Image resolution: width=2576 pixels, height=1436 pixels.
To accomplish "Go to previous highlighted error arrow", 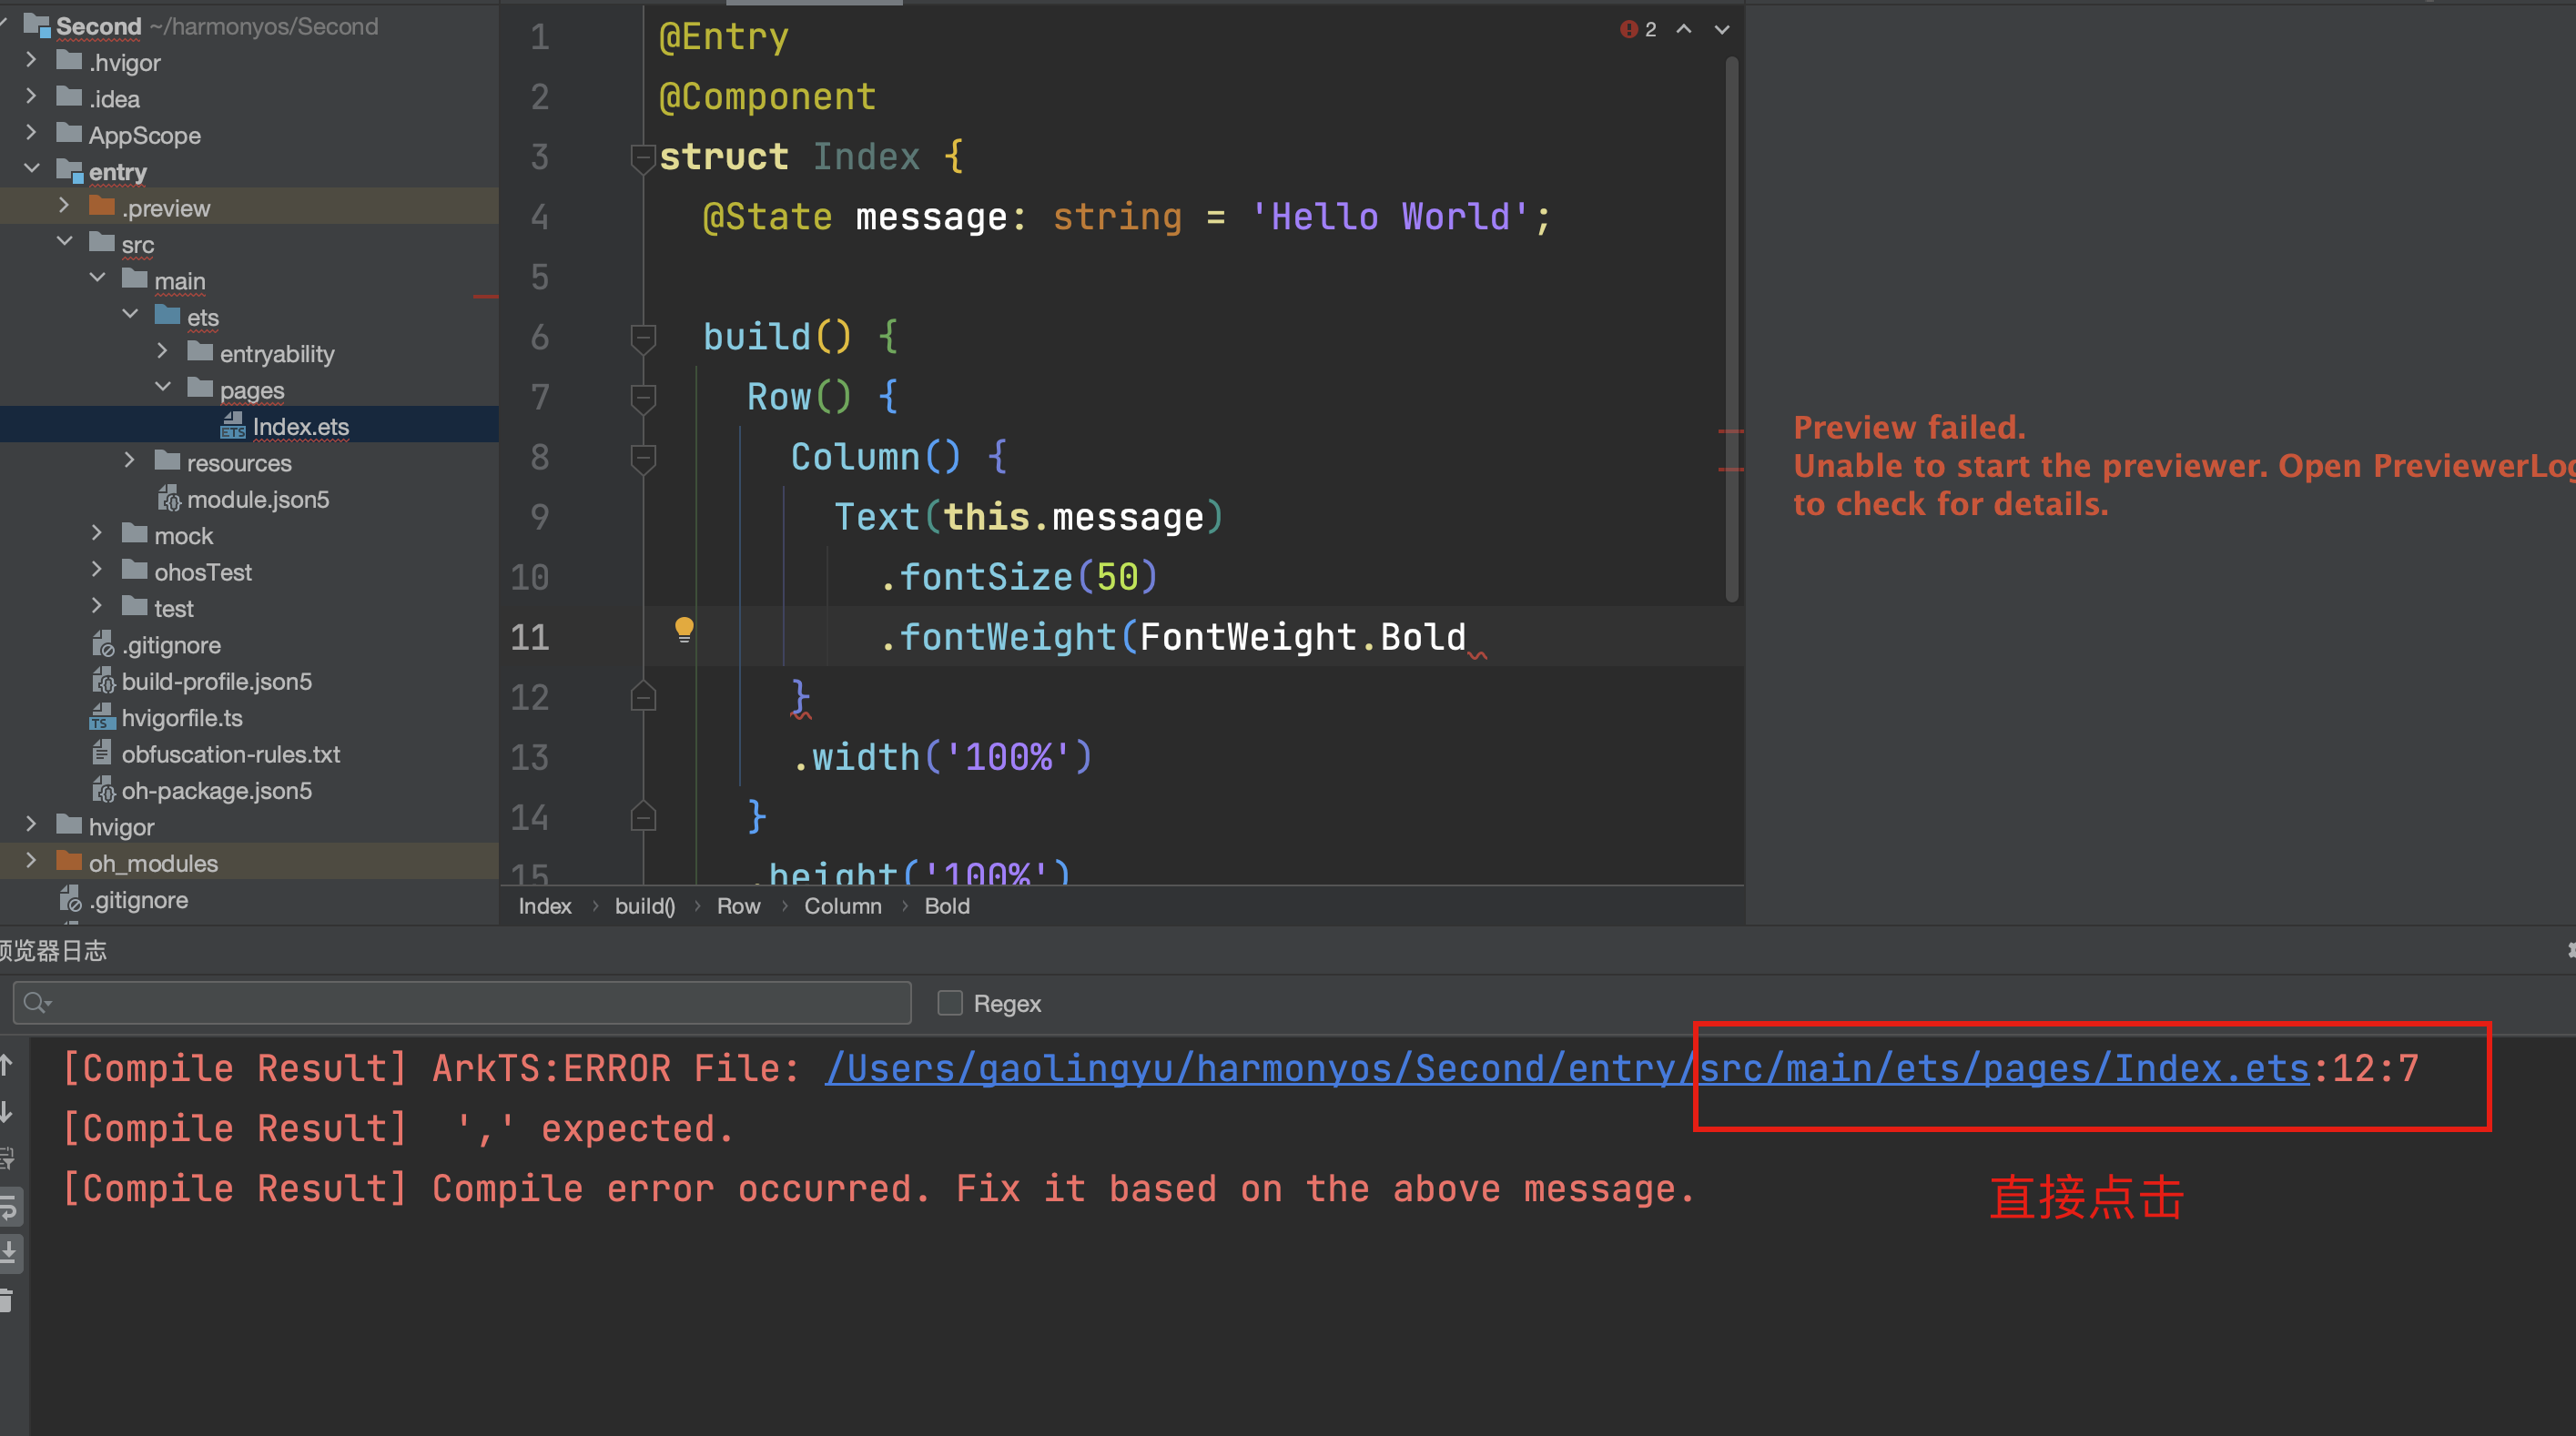I will (x=1684, y=30).
